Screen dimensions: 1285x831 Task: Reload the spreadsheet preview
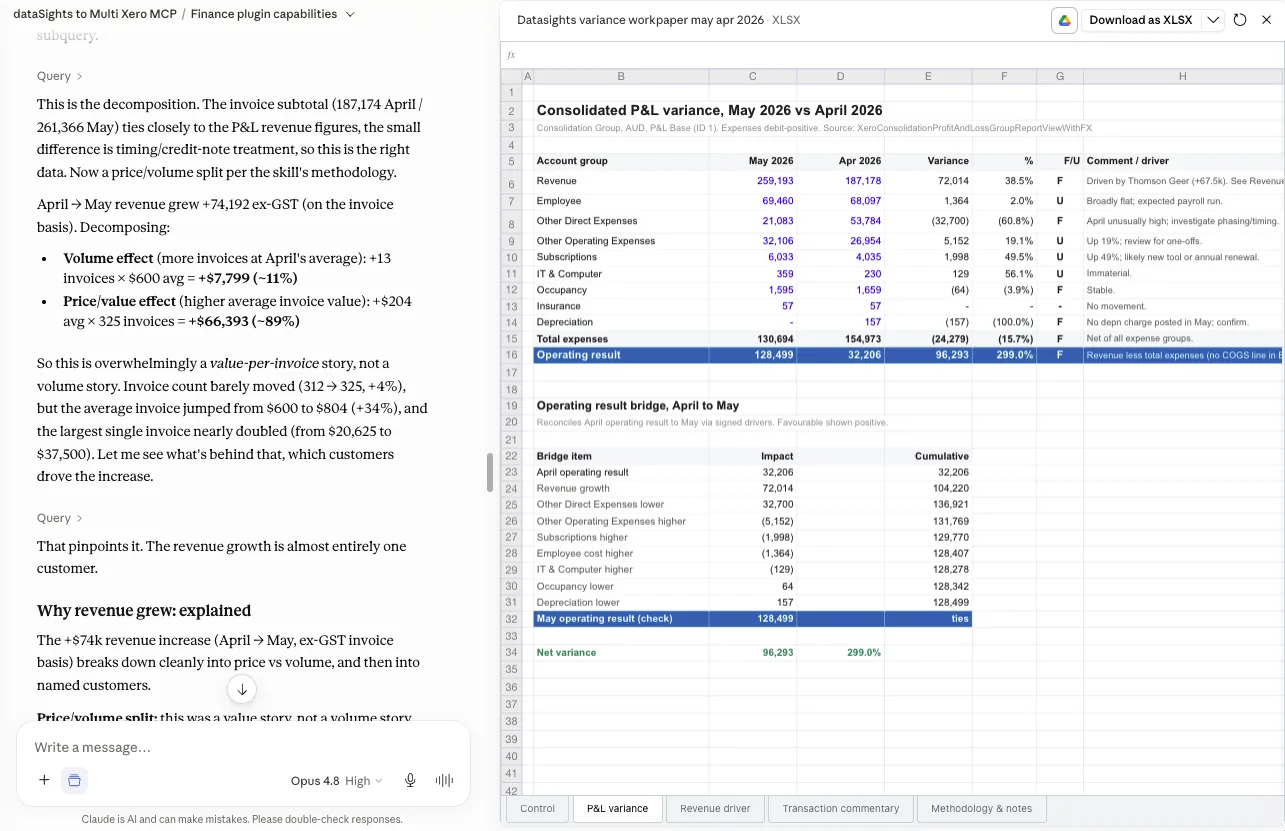[x=1240, y=20]
